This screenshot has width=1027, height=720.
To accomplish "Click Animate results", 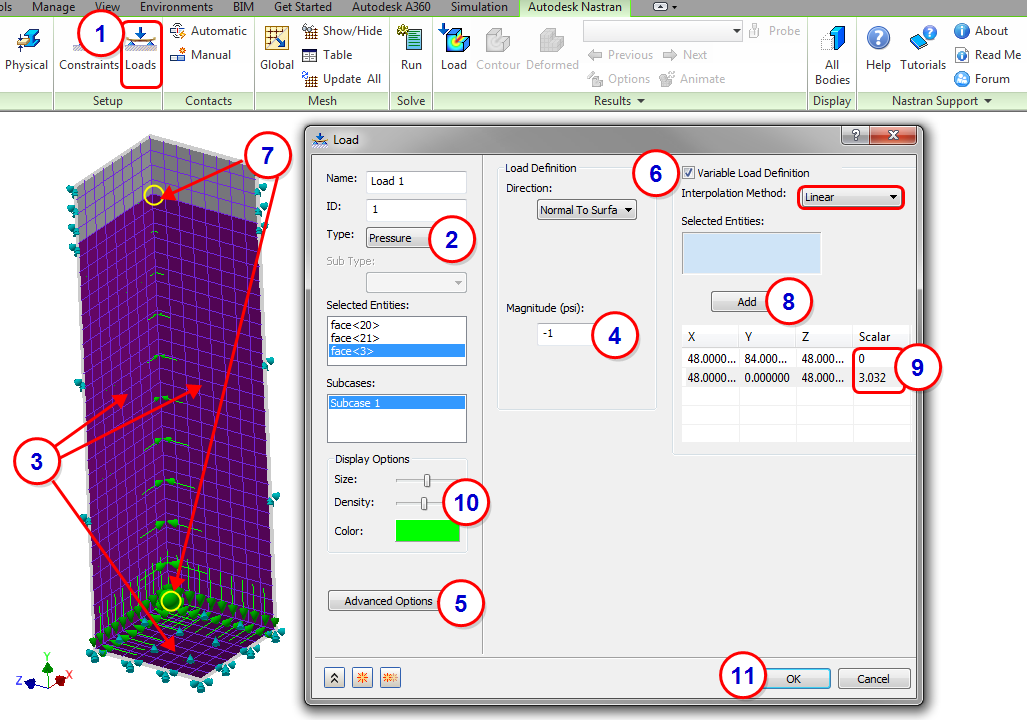I will pyautogui.click(x=692, y=79).
